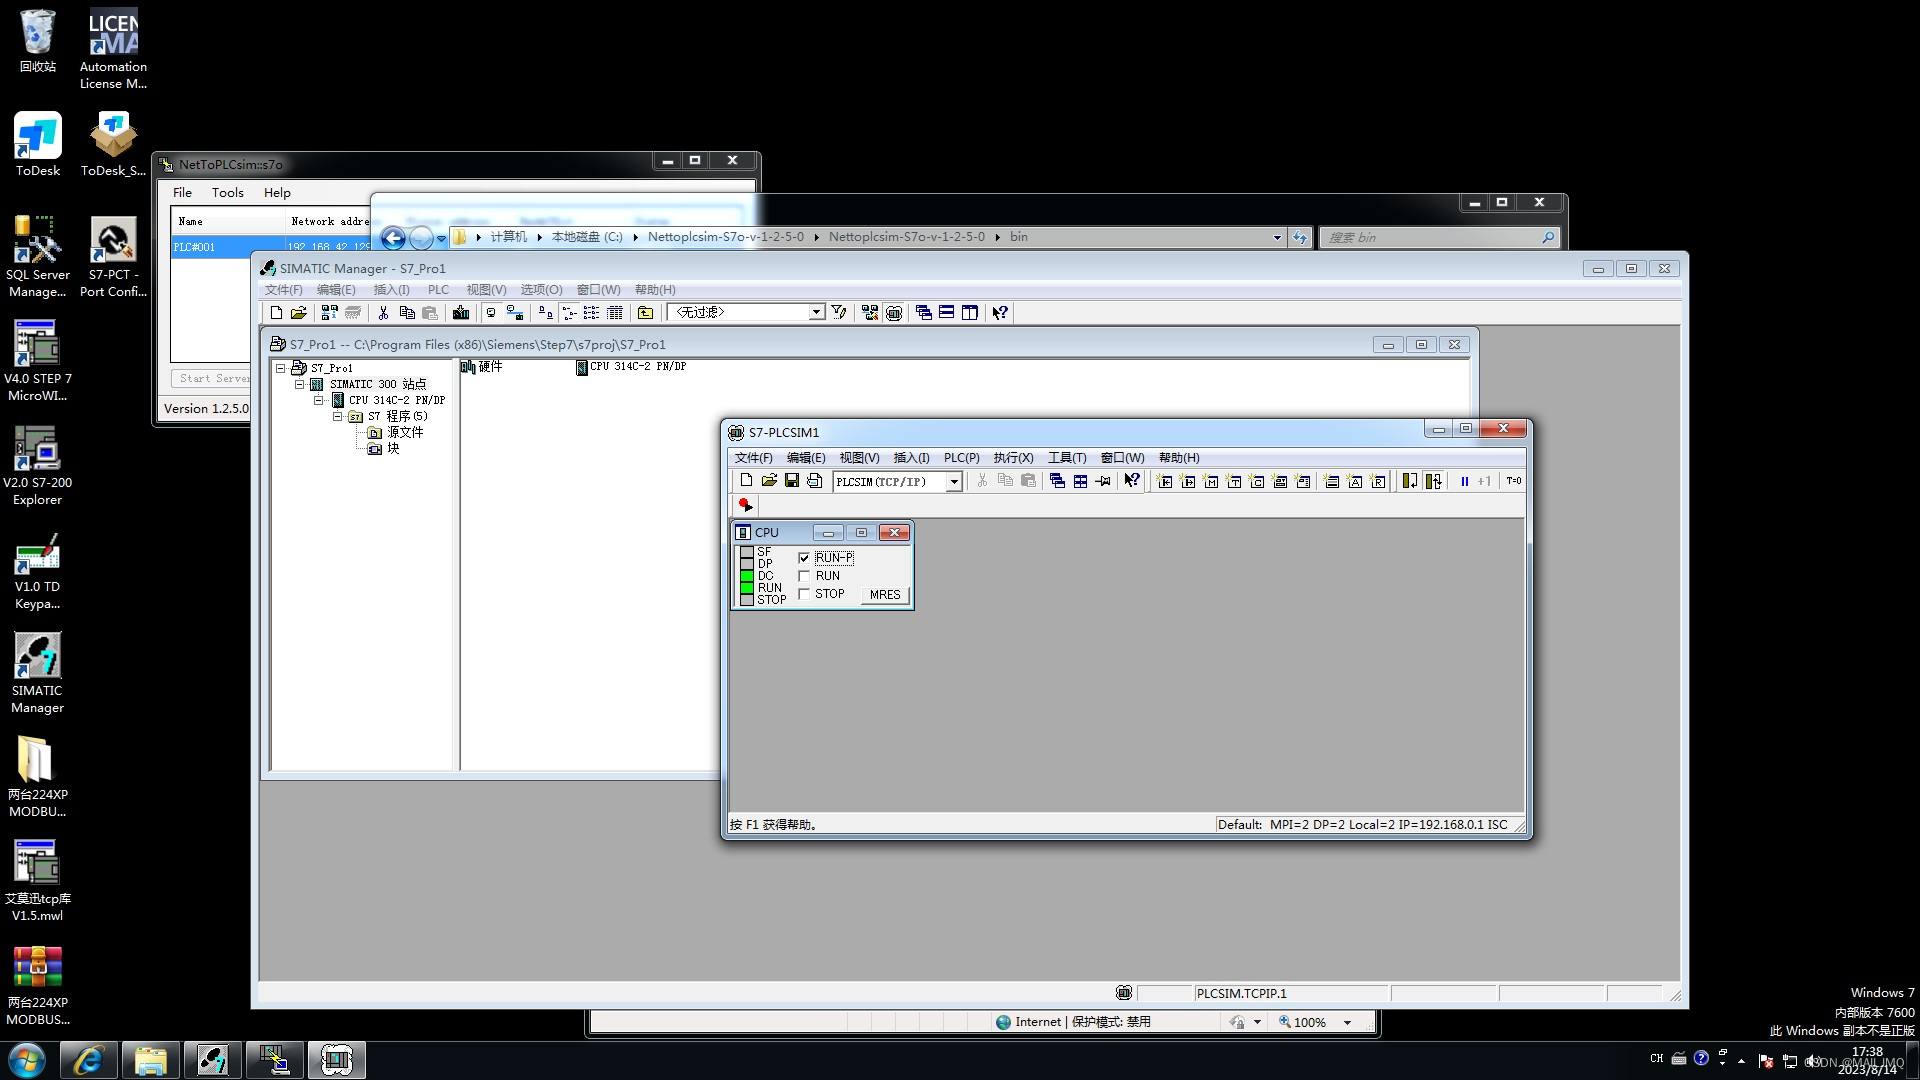Open 执行(X) menu in S7-PLCSIM

[x=1013, y=458]
